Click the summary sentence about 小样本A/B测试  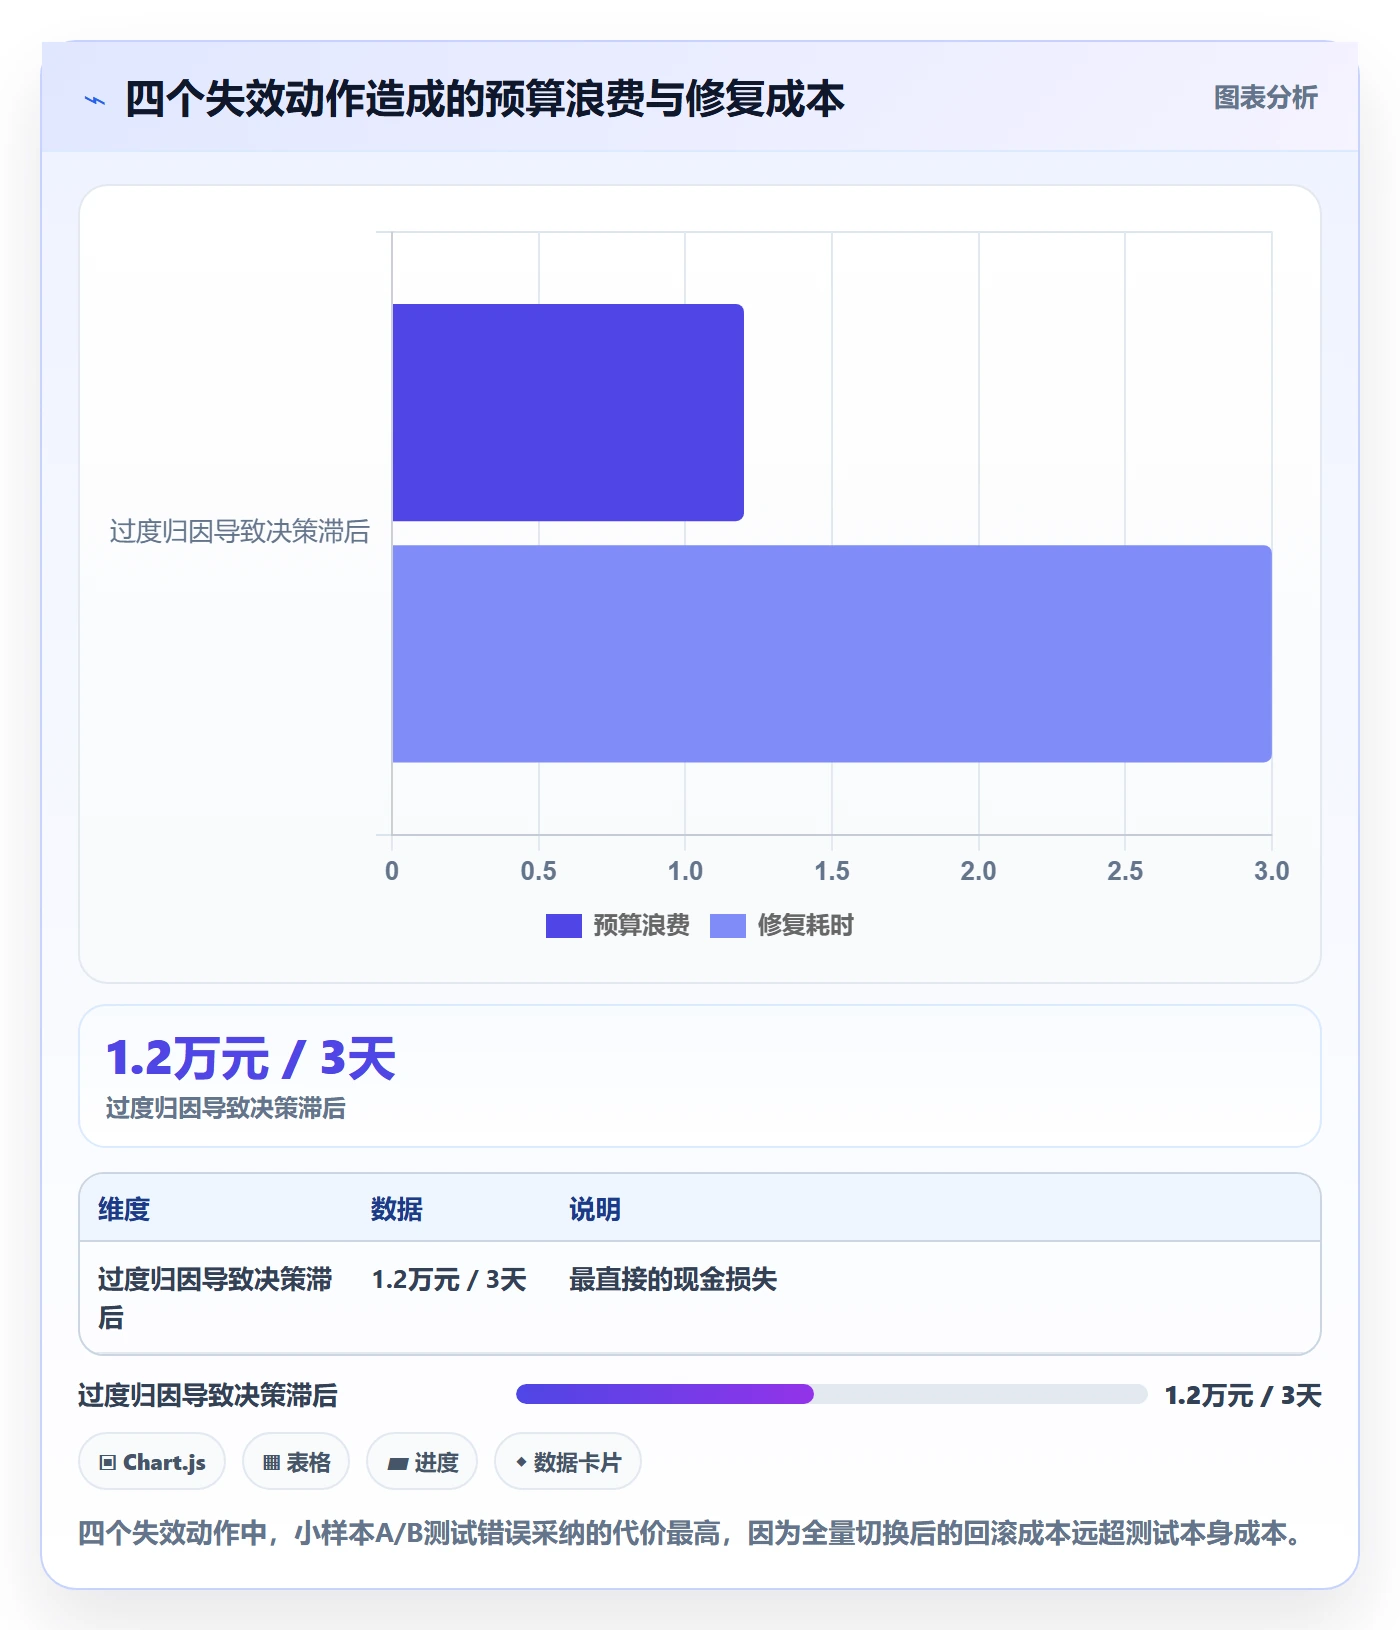tap(692, 1533)
